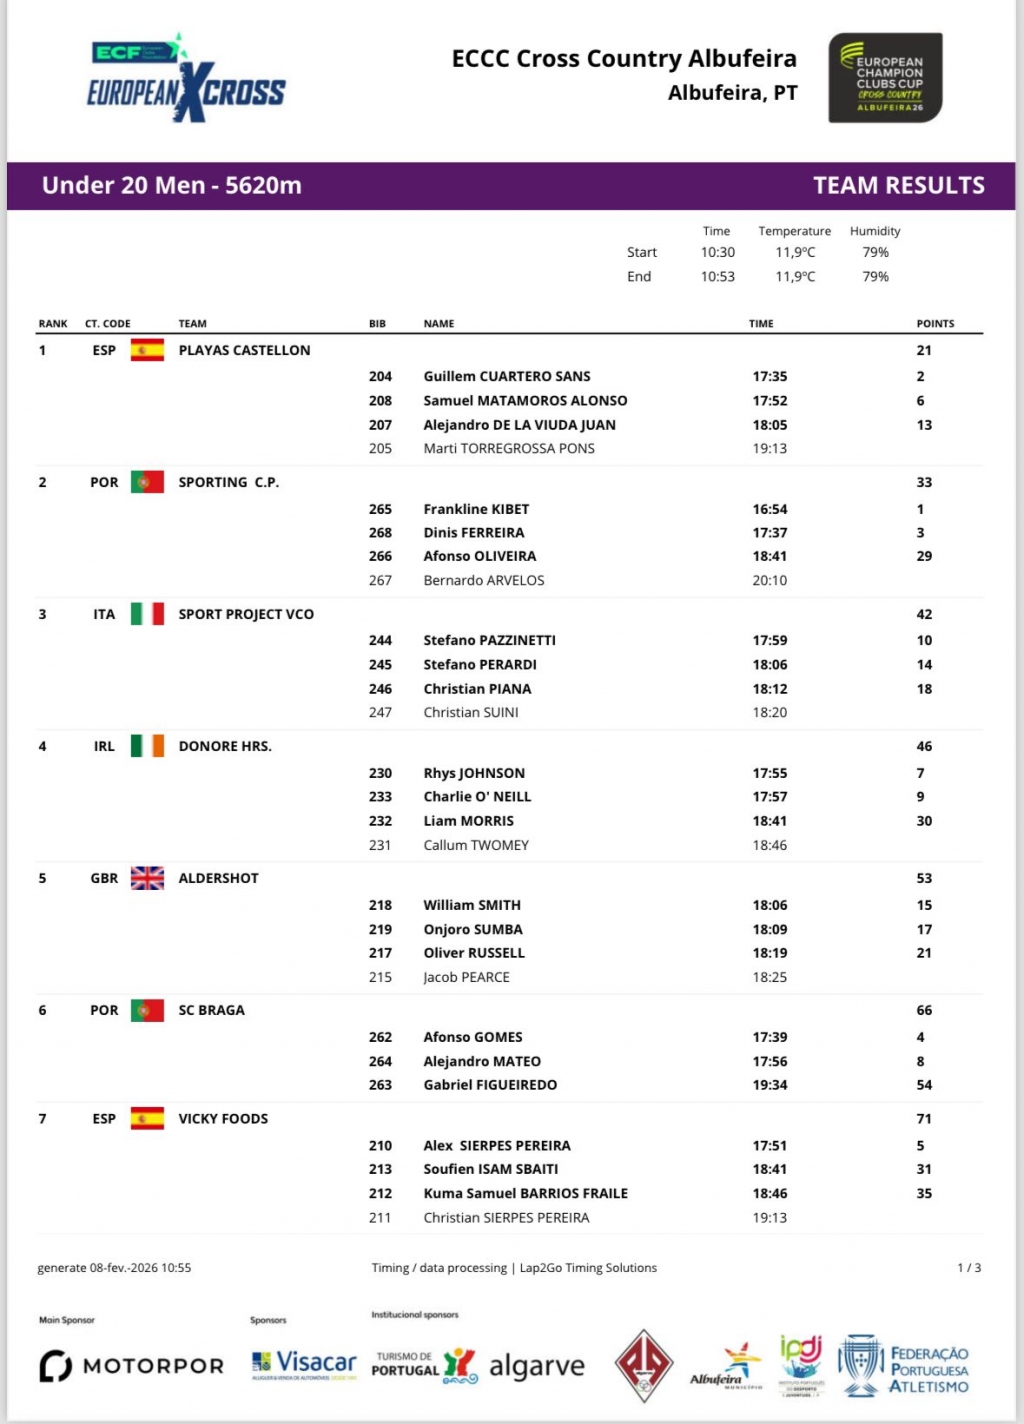The height and width of the screenshot is (1424, 1024).
Task: Click the algarve sponsor logo
Action: pyautogui.click(x=536, y=1367)
